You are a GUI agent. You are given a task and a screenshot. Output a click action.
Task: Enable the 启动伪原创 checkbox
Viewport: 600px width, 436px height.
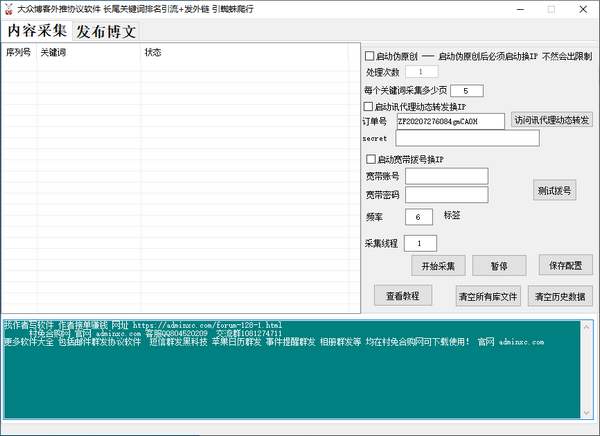(x=370, y=56)
